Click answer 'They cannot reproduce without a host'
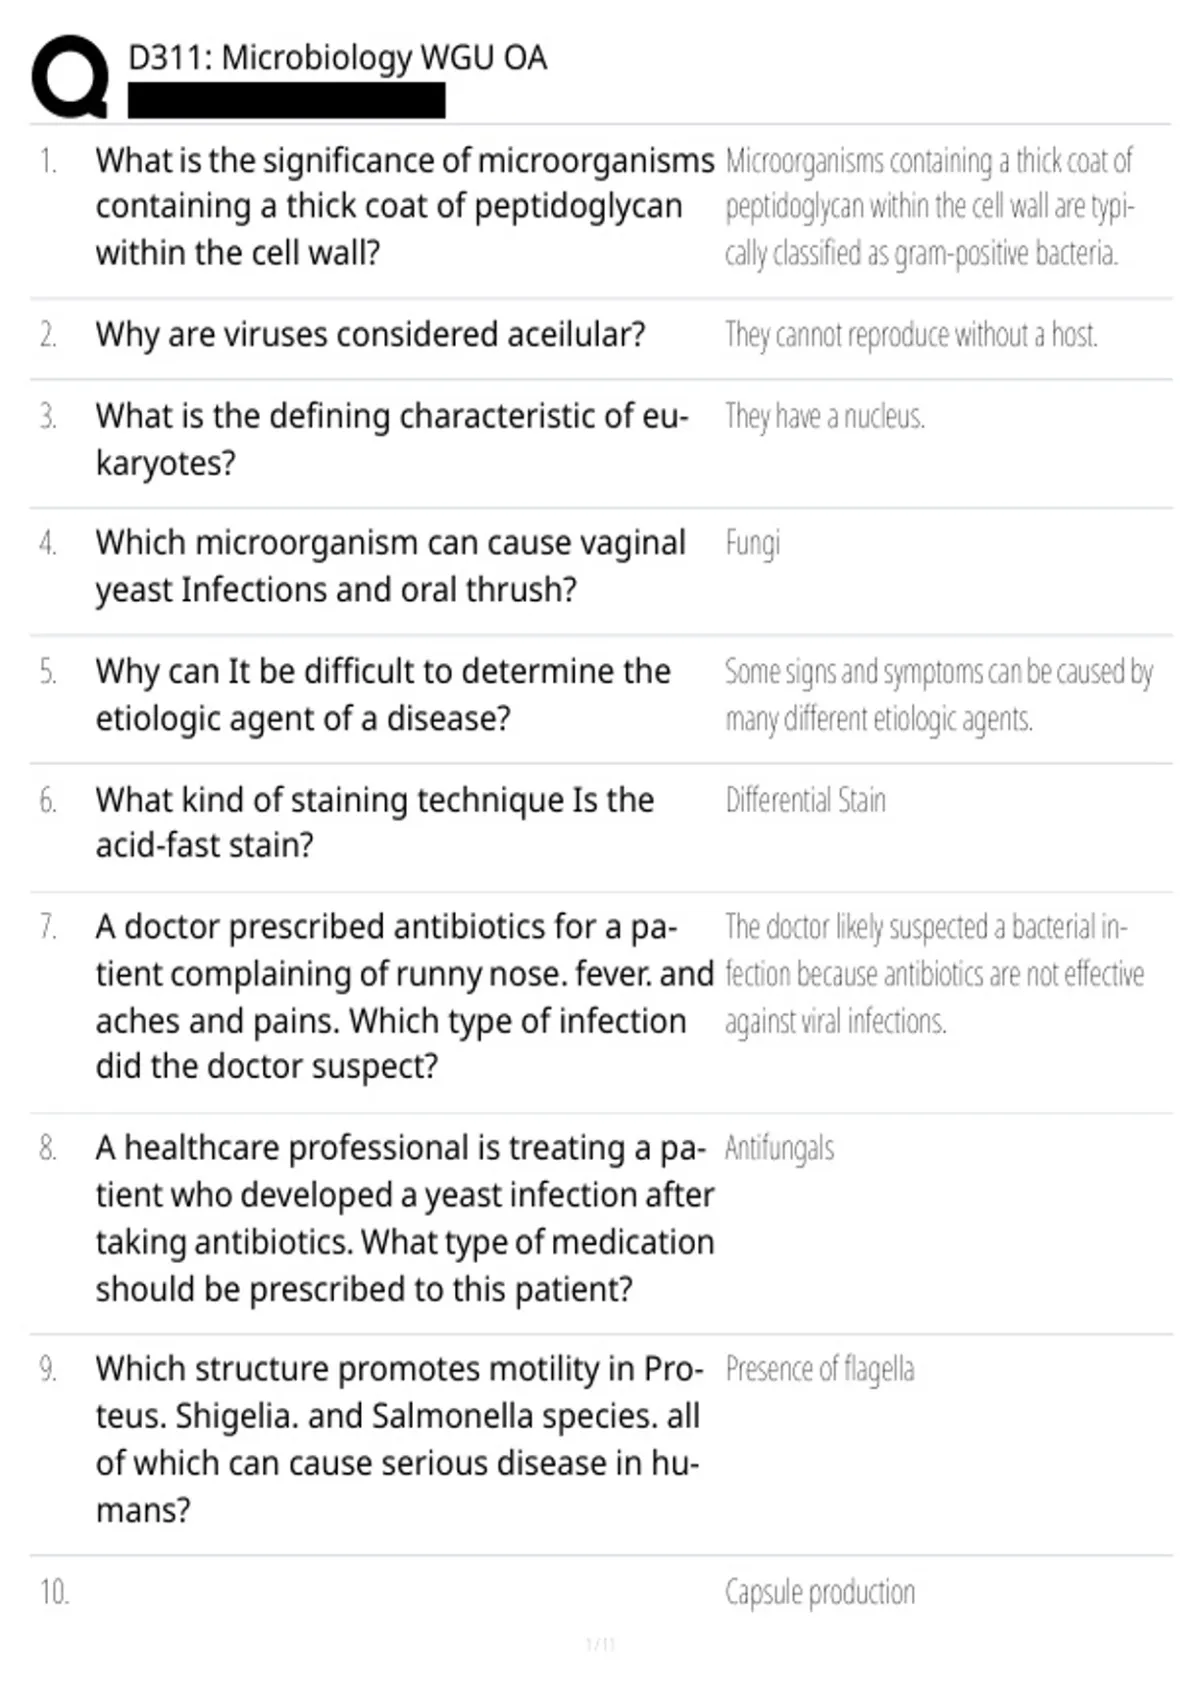 (911, 334)
